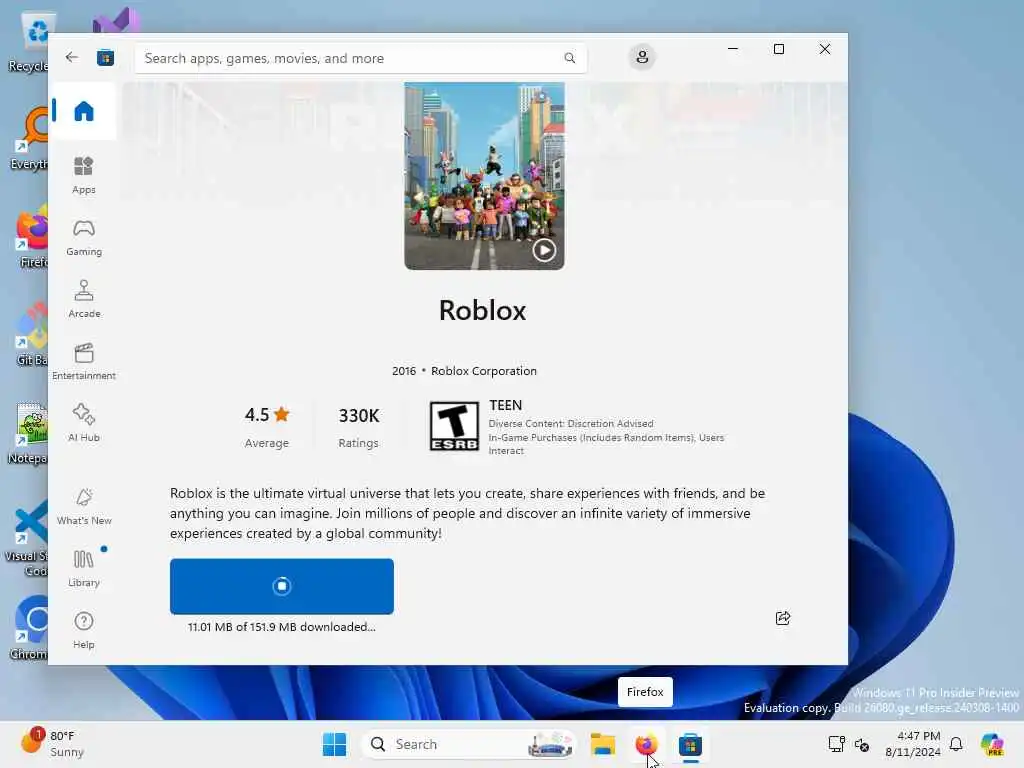Open the Home section in sidebar

[x=84, y=111]
